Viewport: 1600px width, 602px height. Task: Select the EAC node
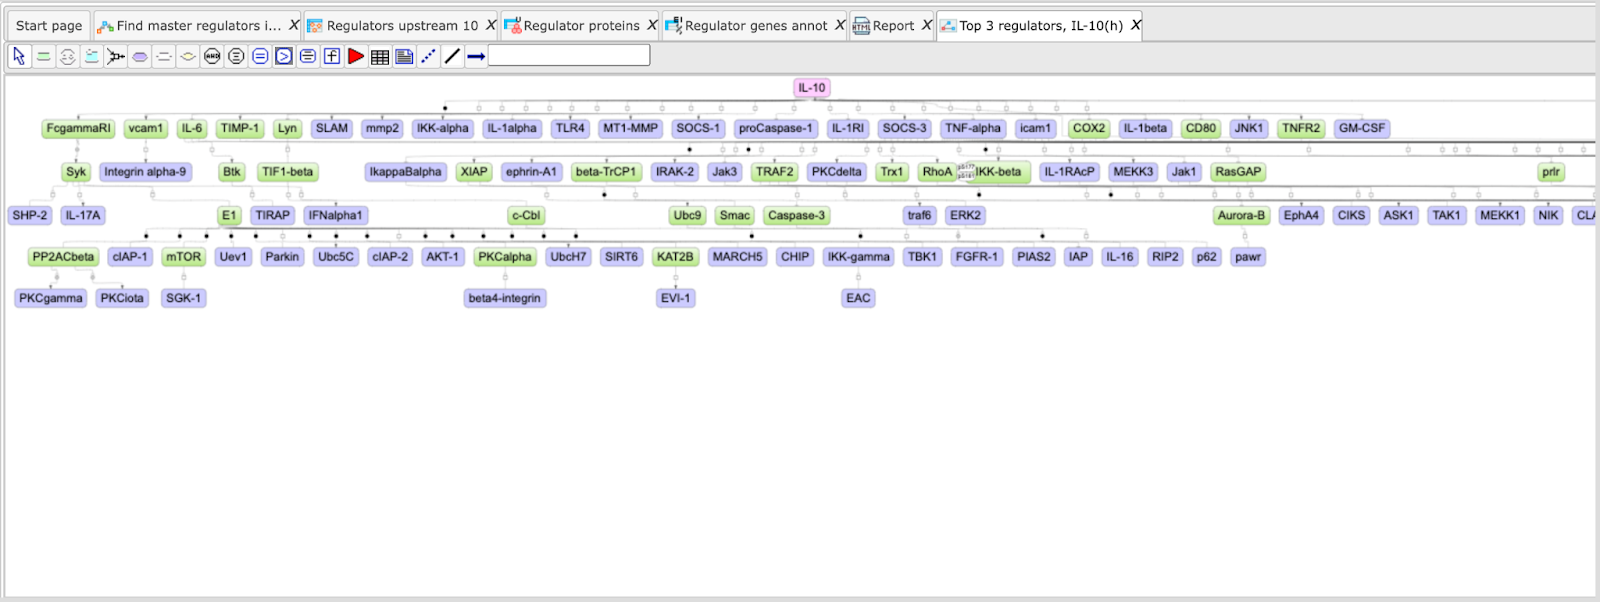[858, 298]
